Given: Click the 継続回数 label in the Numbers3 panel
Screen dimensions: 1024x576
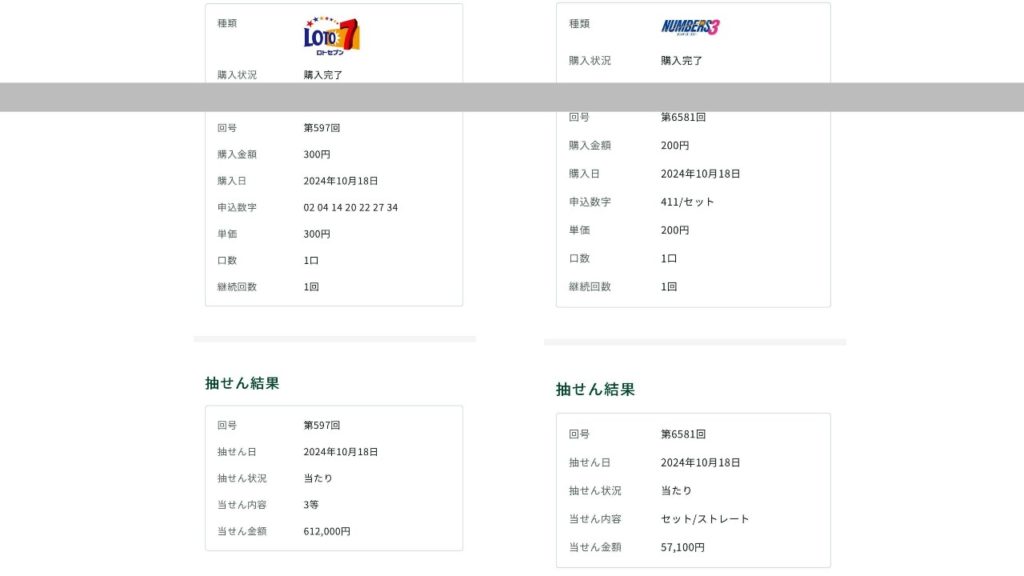Looking at the screenshot, I should [x=589, y=286].
